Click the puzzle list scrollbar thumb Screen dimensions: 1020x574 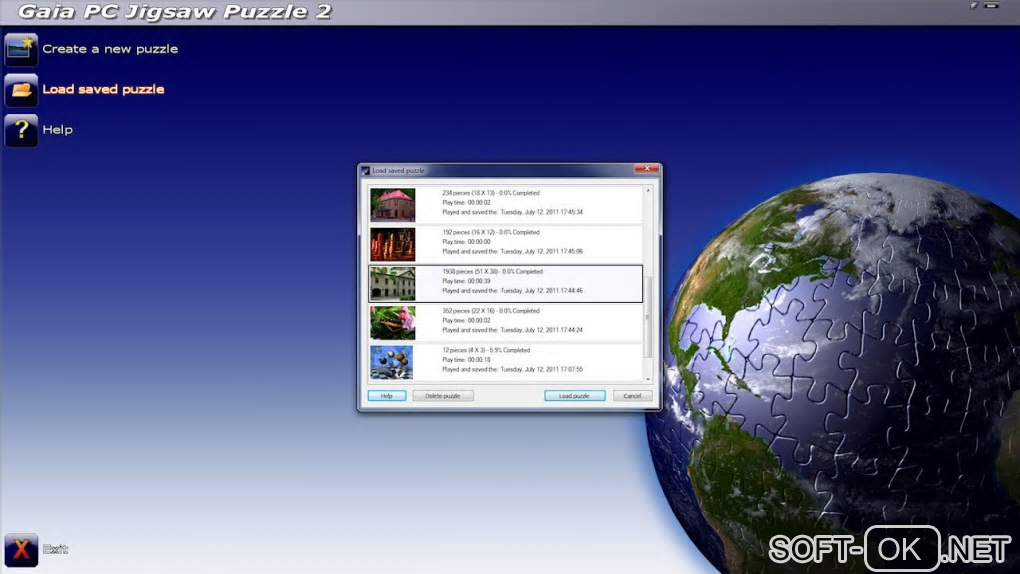648,316
